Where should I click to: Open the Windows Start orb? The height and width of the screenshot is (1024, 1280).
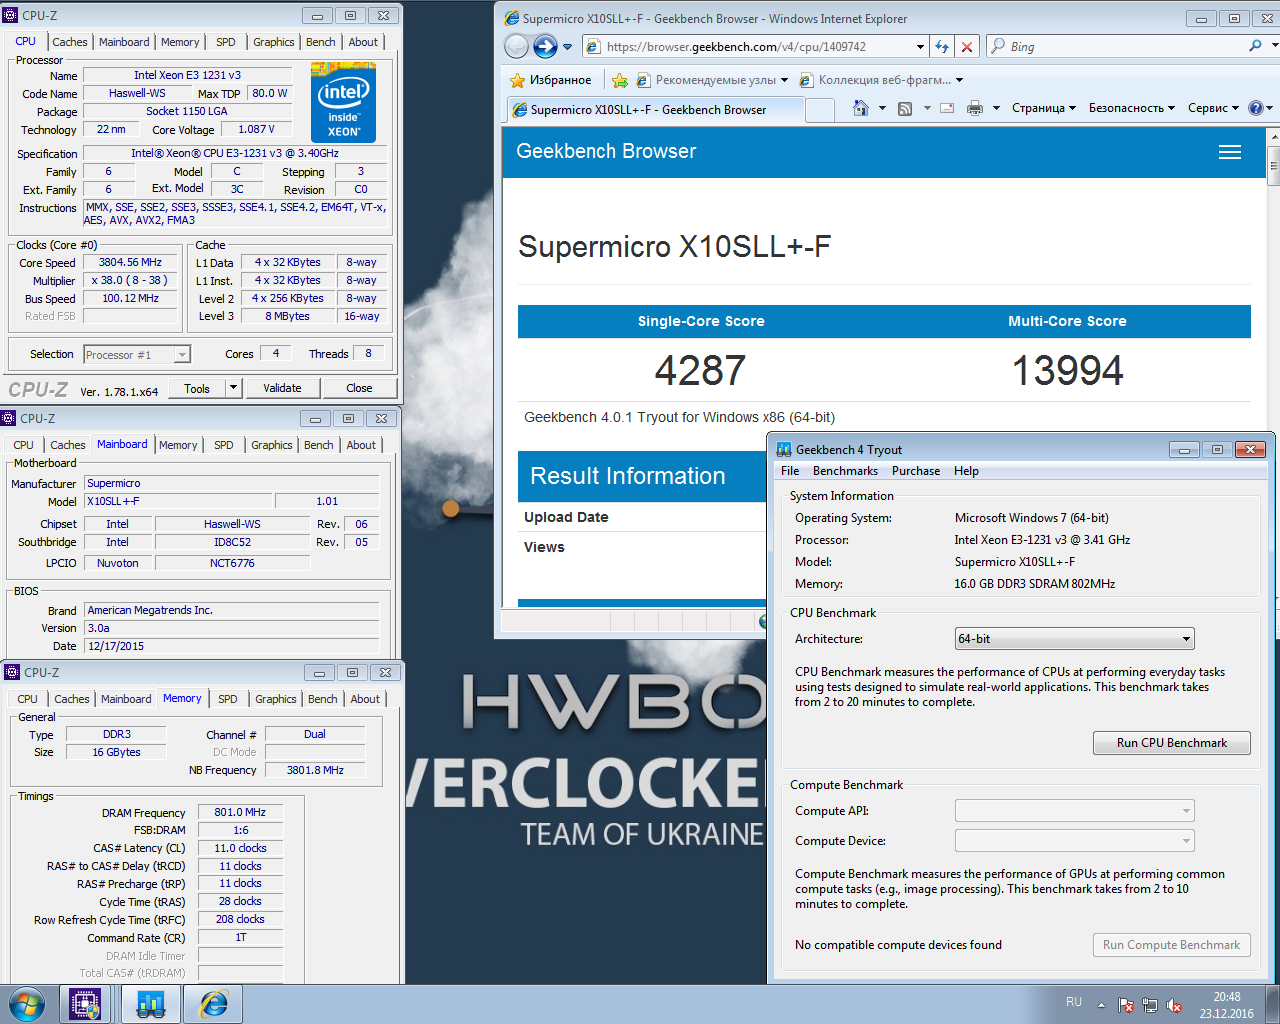pos(26,1004)
